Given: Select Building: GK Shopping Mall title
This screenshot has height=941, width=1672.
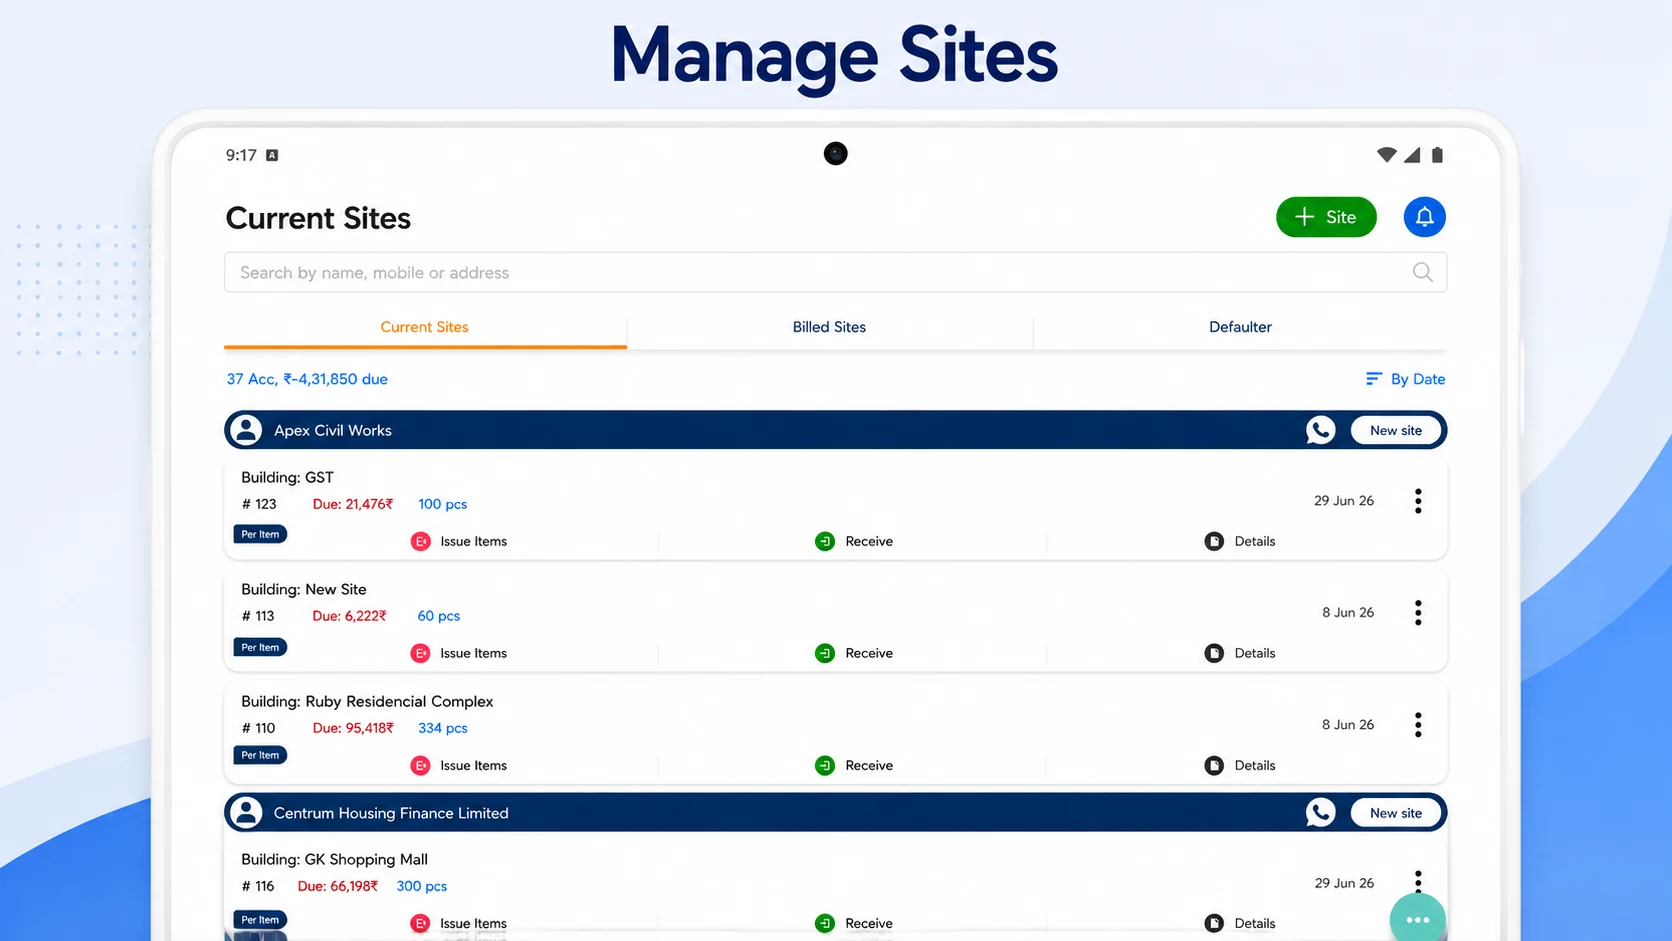Looking at the screenshot, I should pos(334,859).
